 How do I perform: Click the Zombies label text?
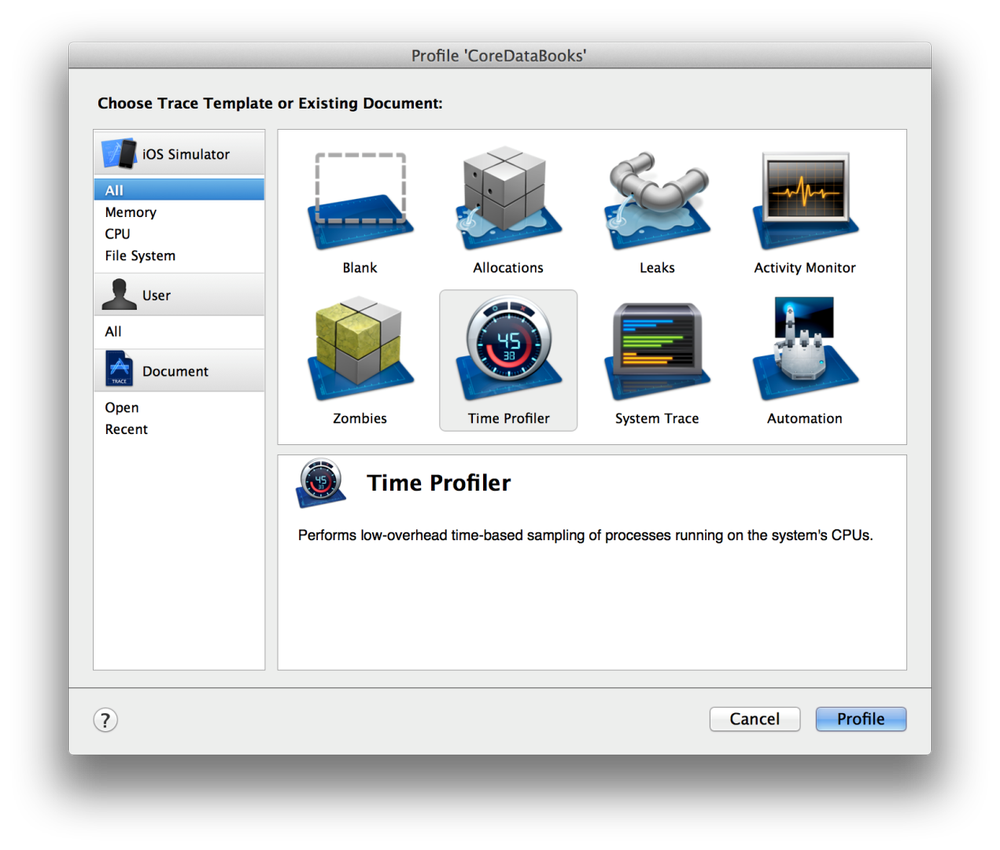click(360, 418)
